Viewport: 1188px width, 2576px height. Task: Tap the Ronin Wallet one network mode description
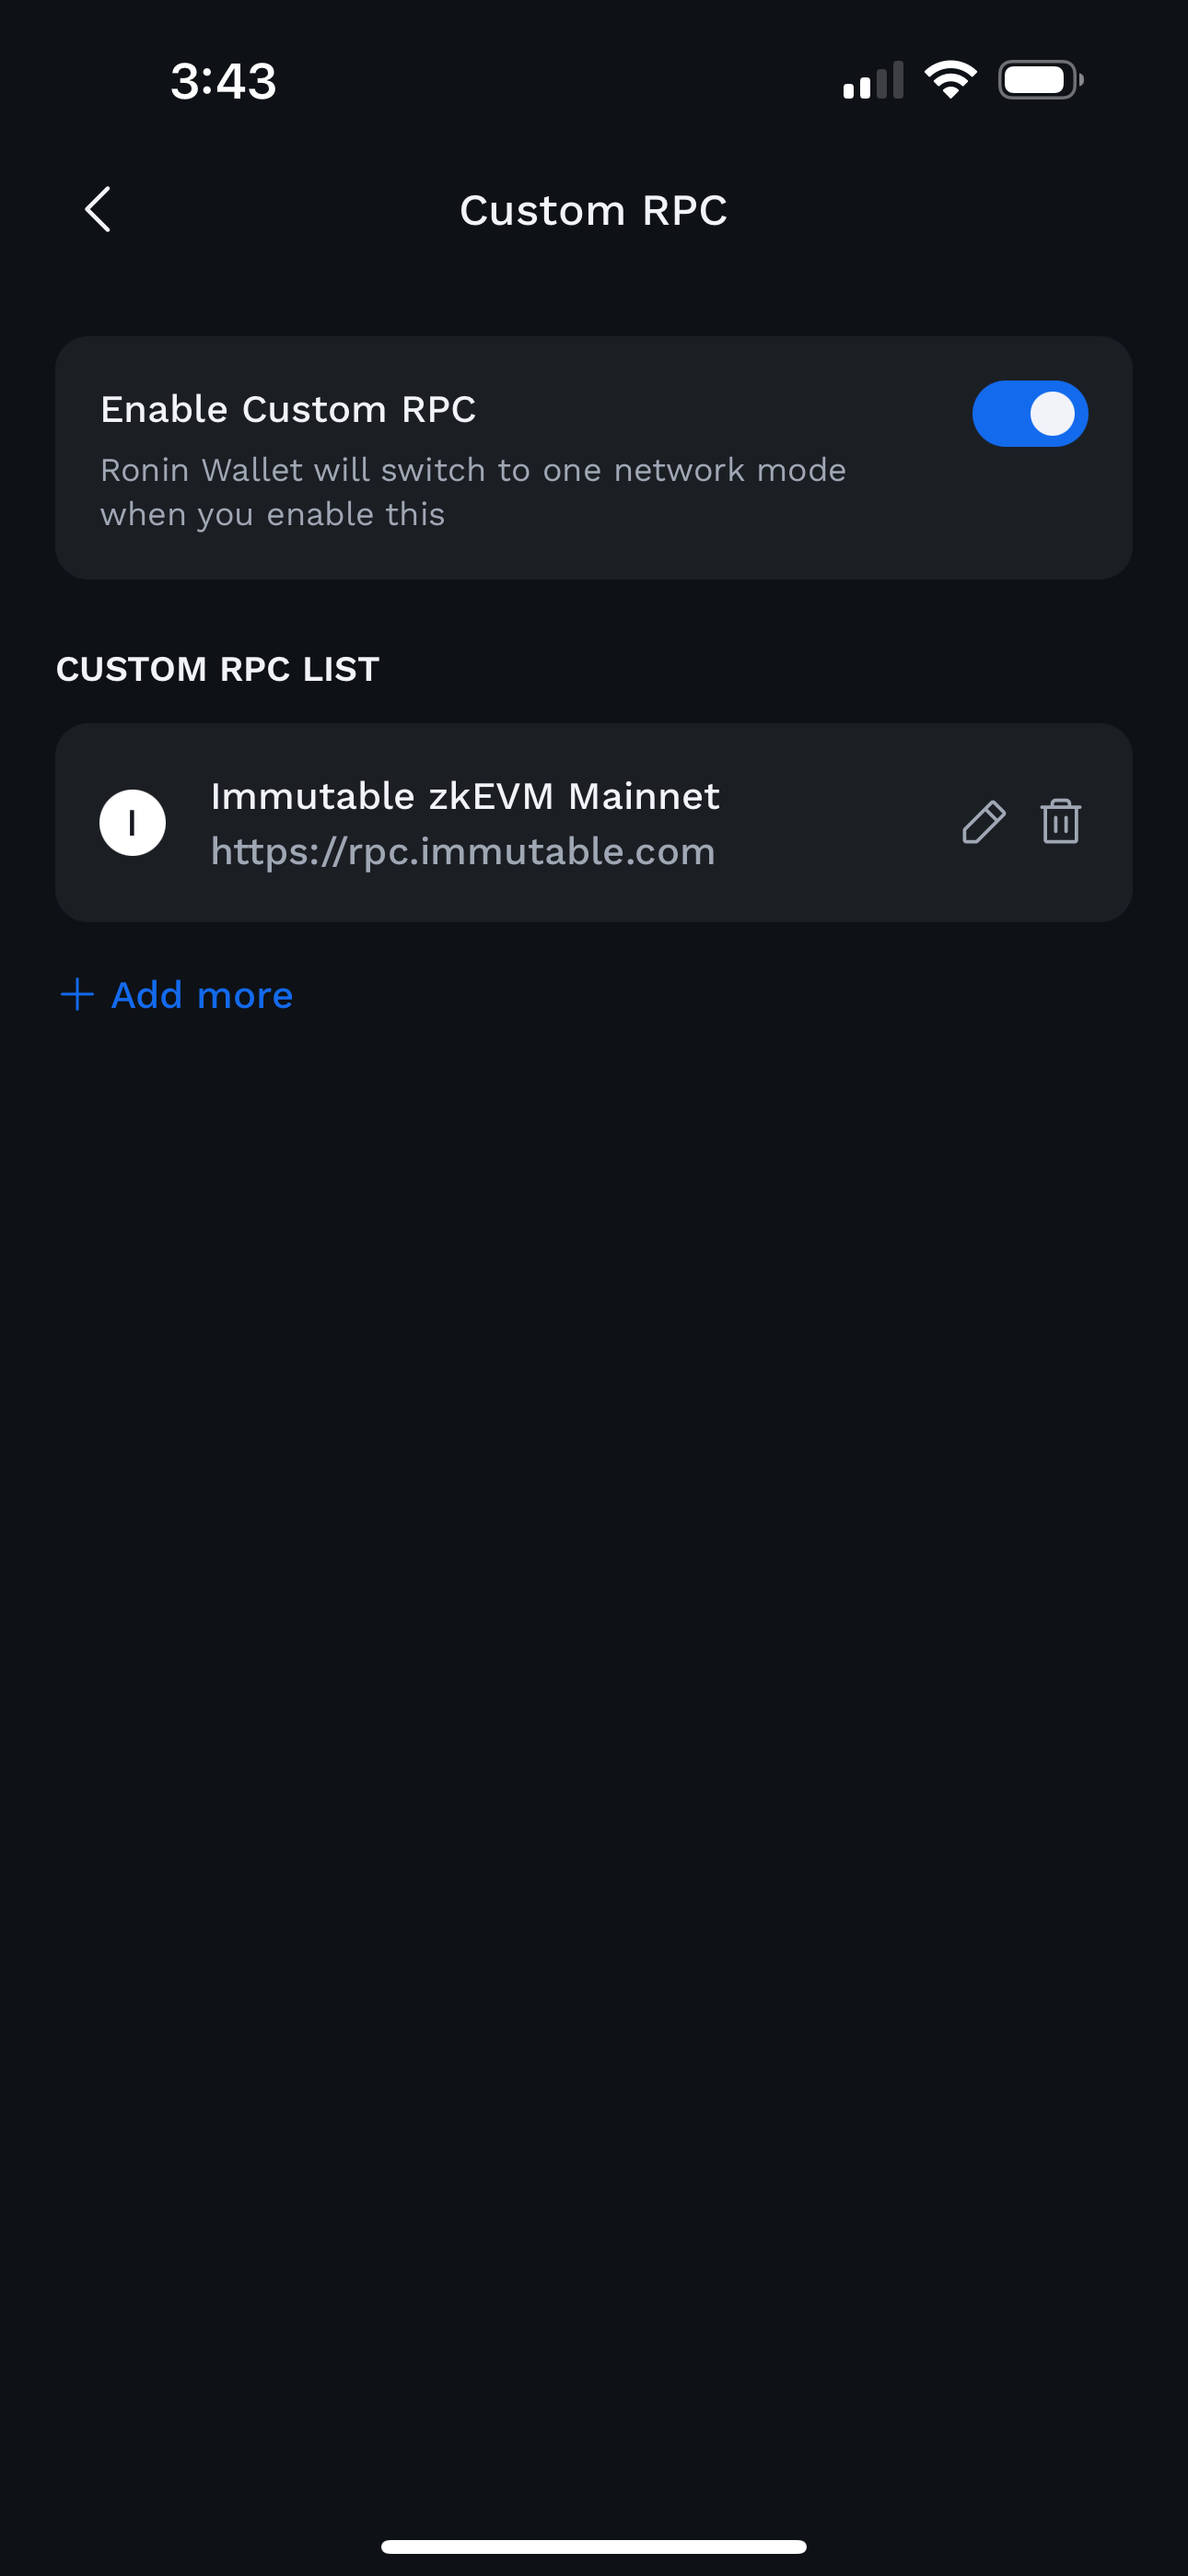(x=473, y=491)
